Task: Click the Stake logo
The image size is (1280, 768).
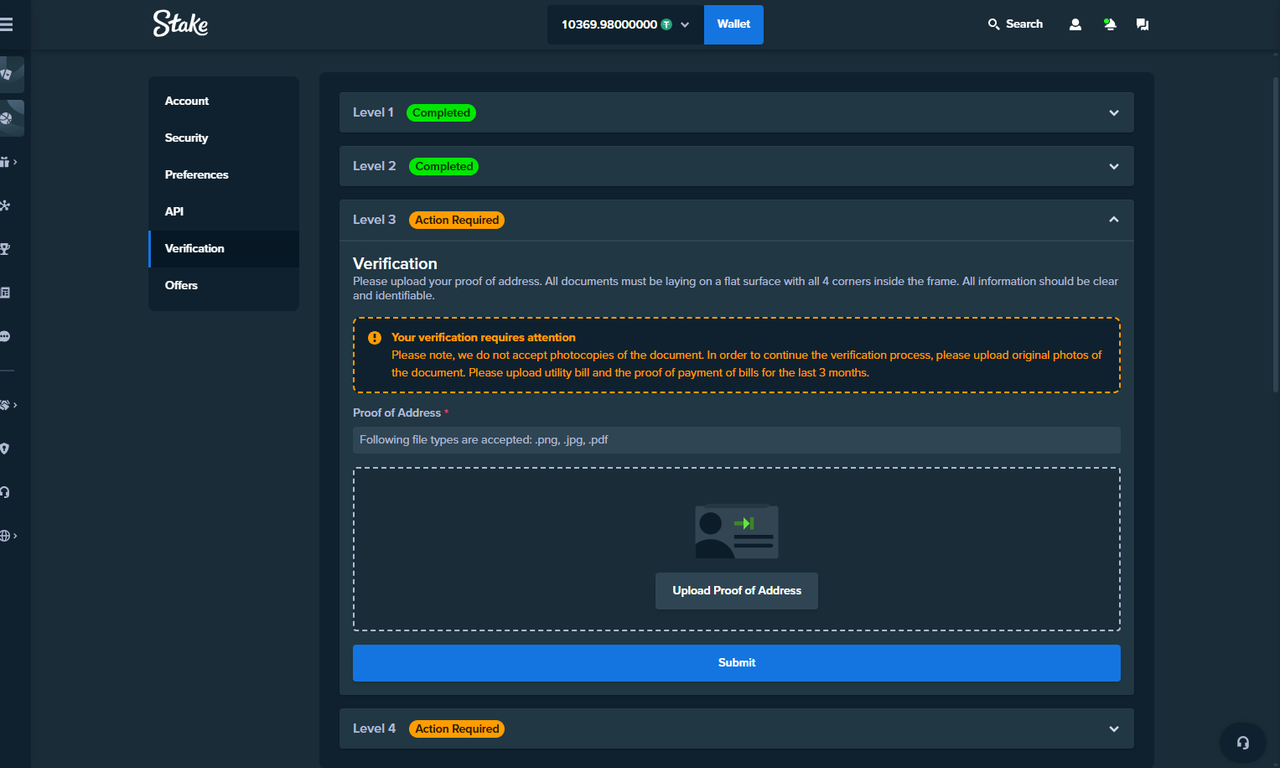Action: (x=180, y=23)
